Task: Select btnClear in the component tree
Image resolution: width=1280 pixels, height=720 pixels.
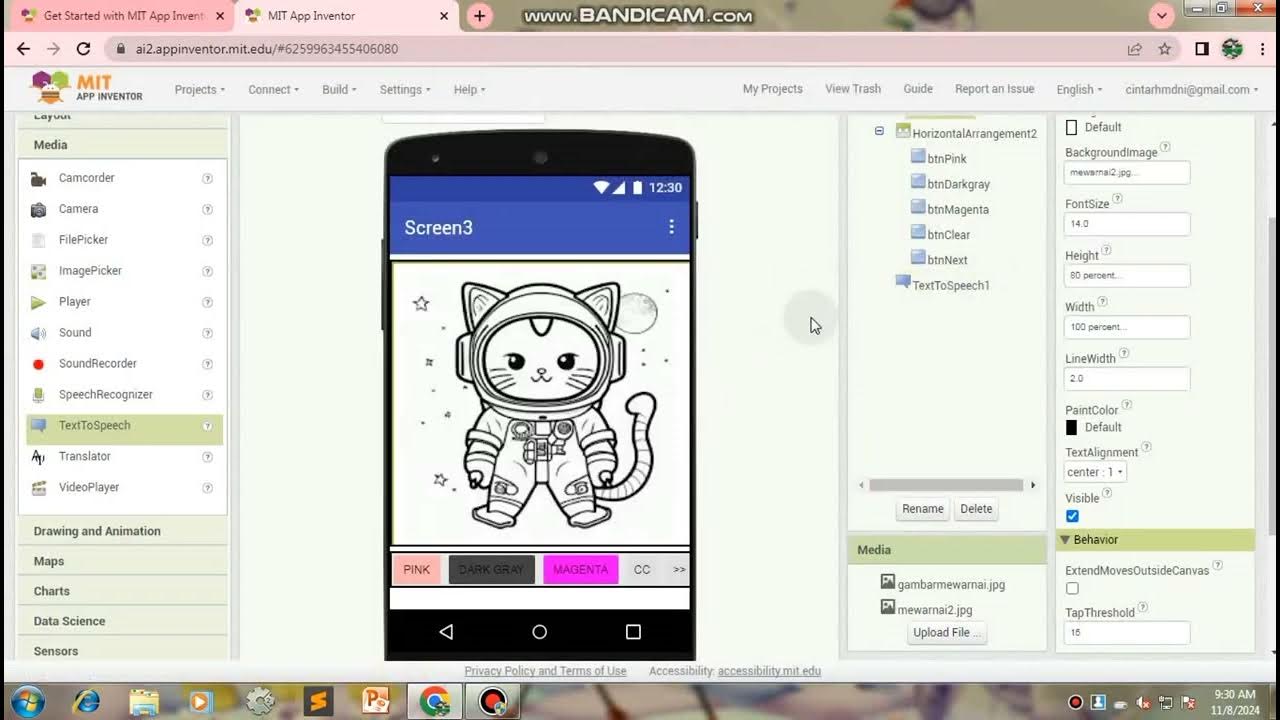Action: coord(948,235)
